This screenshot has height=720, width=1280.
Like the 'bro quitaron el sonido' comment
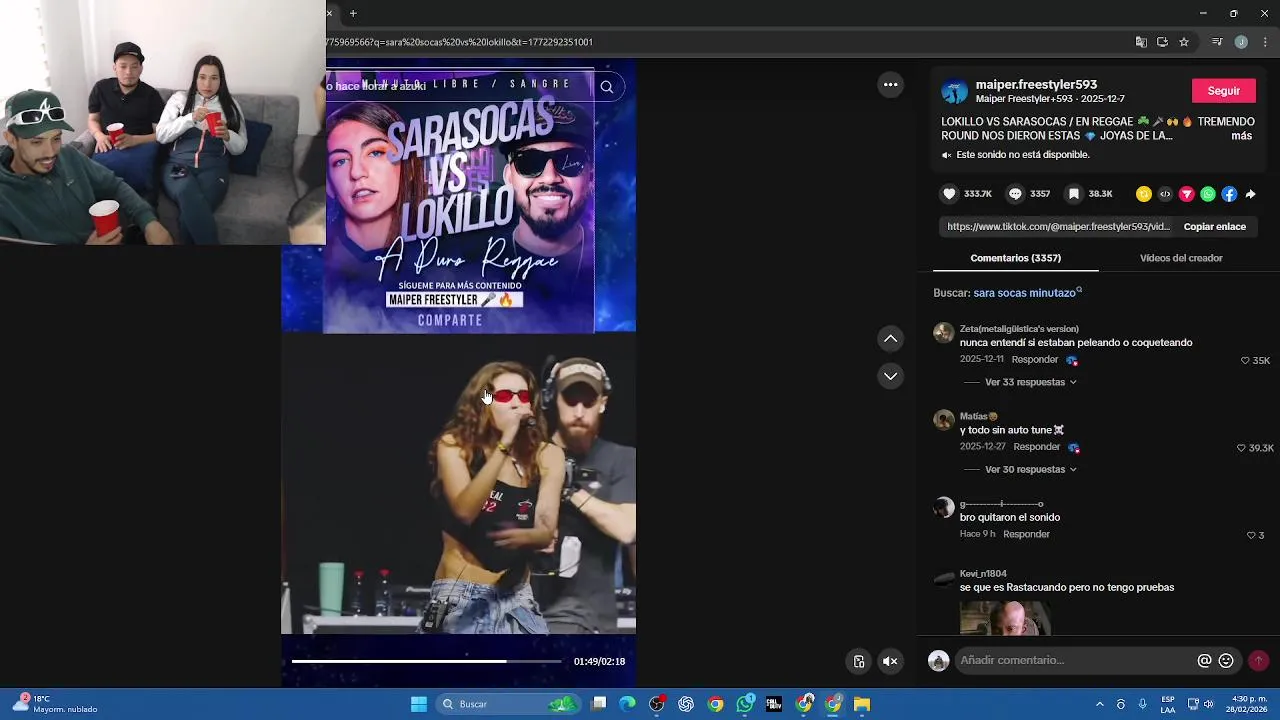coord(1251,535)
